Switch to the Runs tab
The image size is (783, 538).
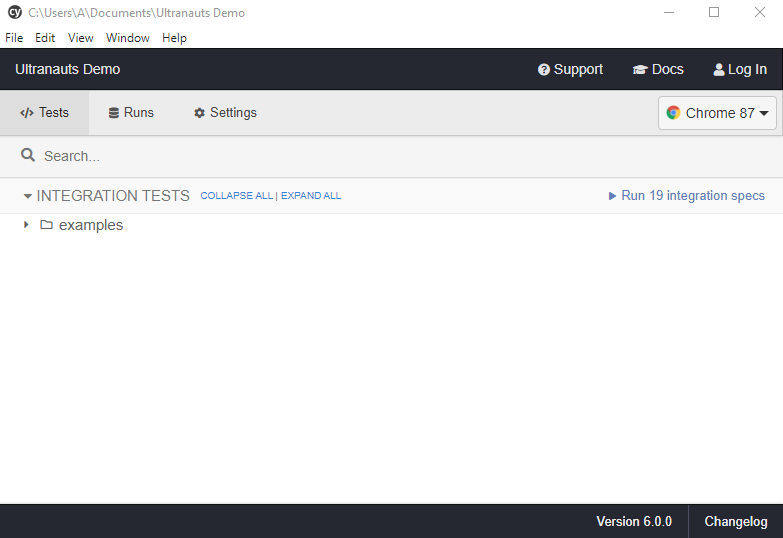click(x=131, y=113)
